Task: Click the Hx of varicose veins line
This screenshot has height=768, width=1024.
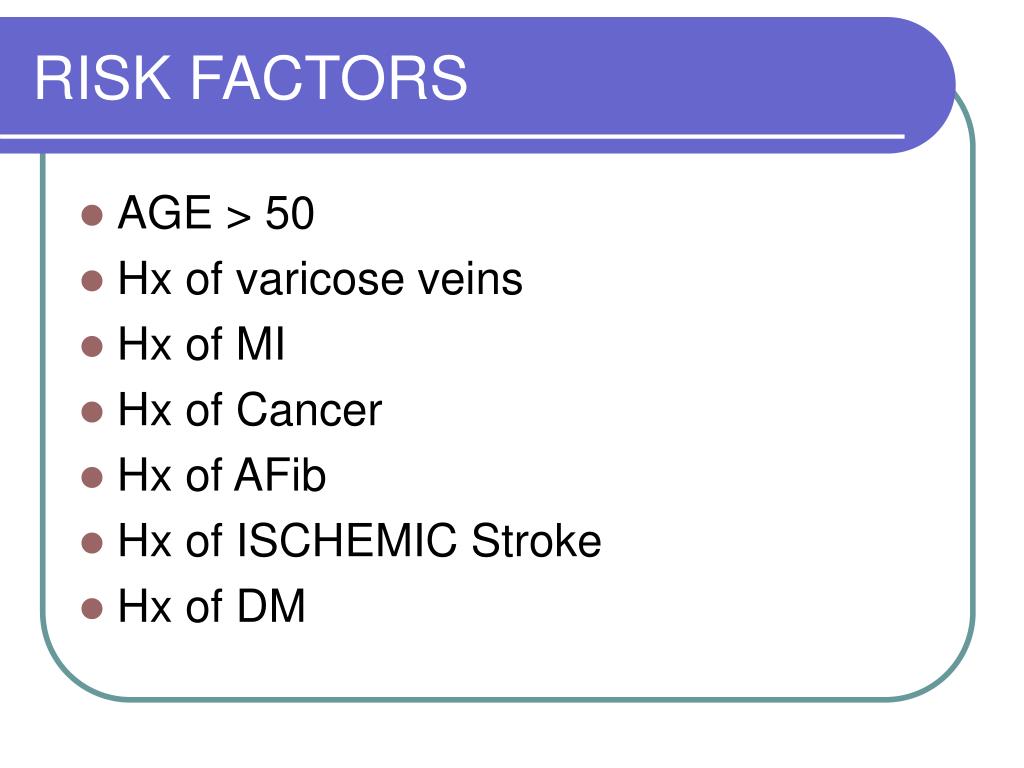Action: coord(320,279)
